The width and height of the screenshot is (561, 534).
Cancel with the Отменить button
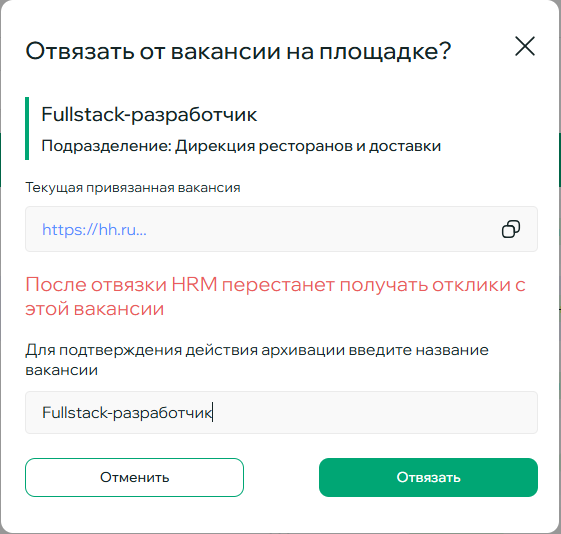134,477
